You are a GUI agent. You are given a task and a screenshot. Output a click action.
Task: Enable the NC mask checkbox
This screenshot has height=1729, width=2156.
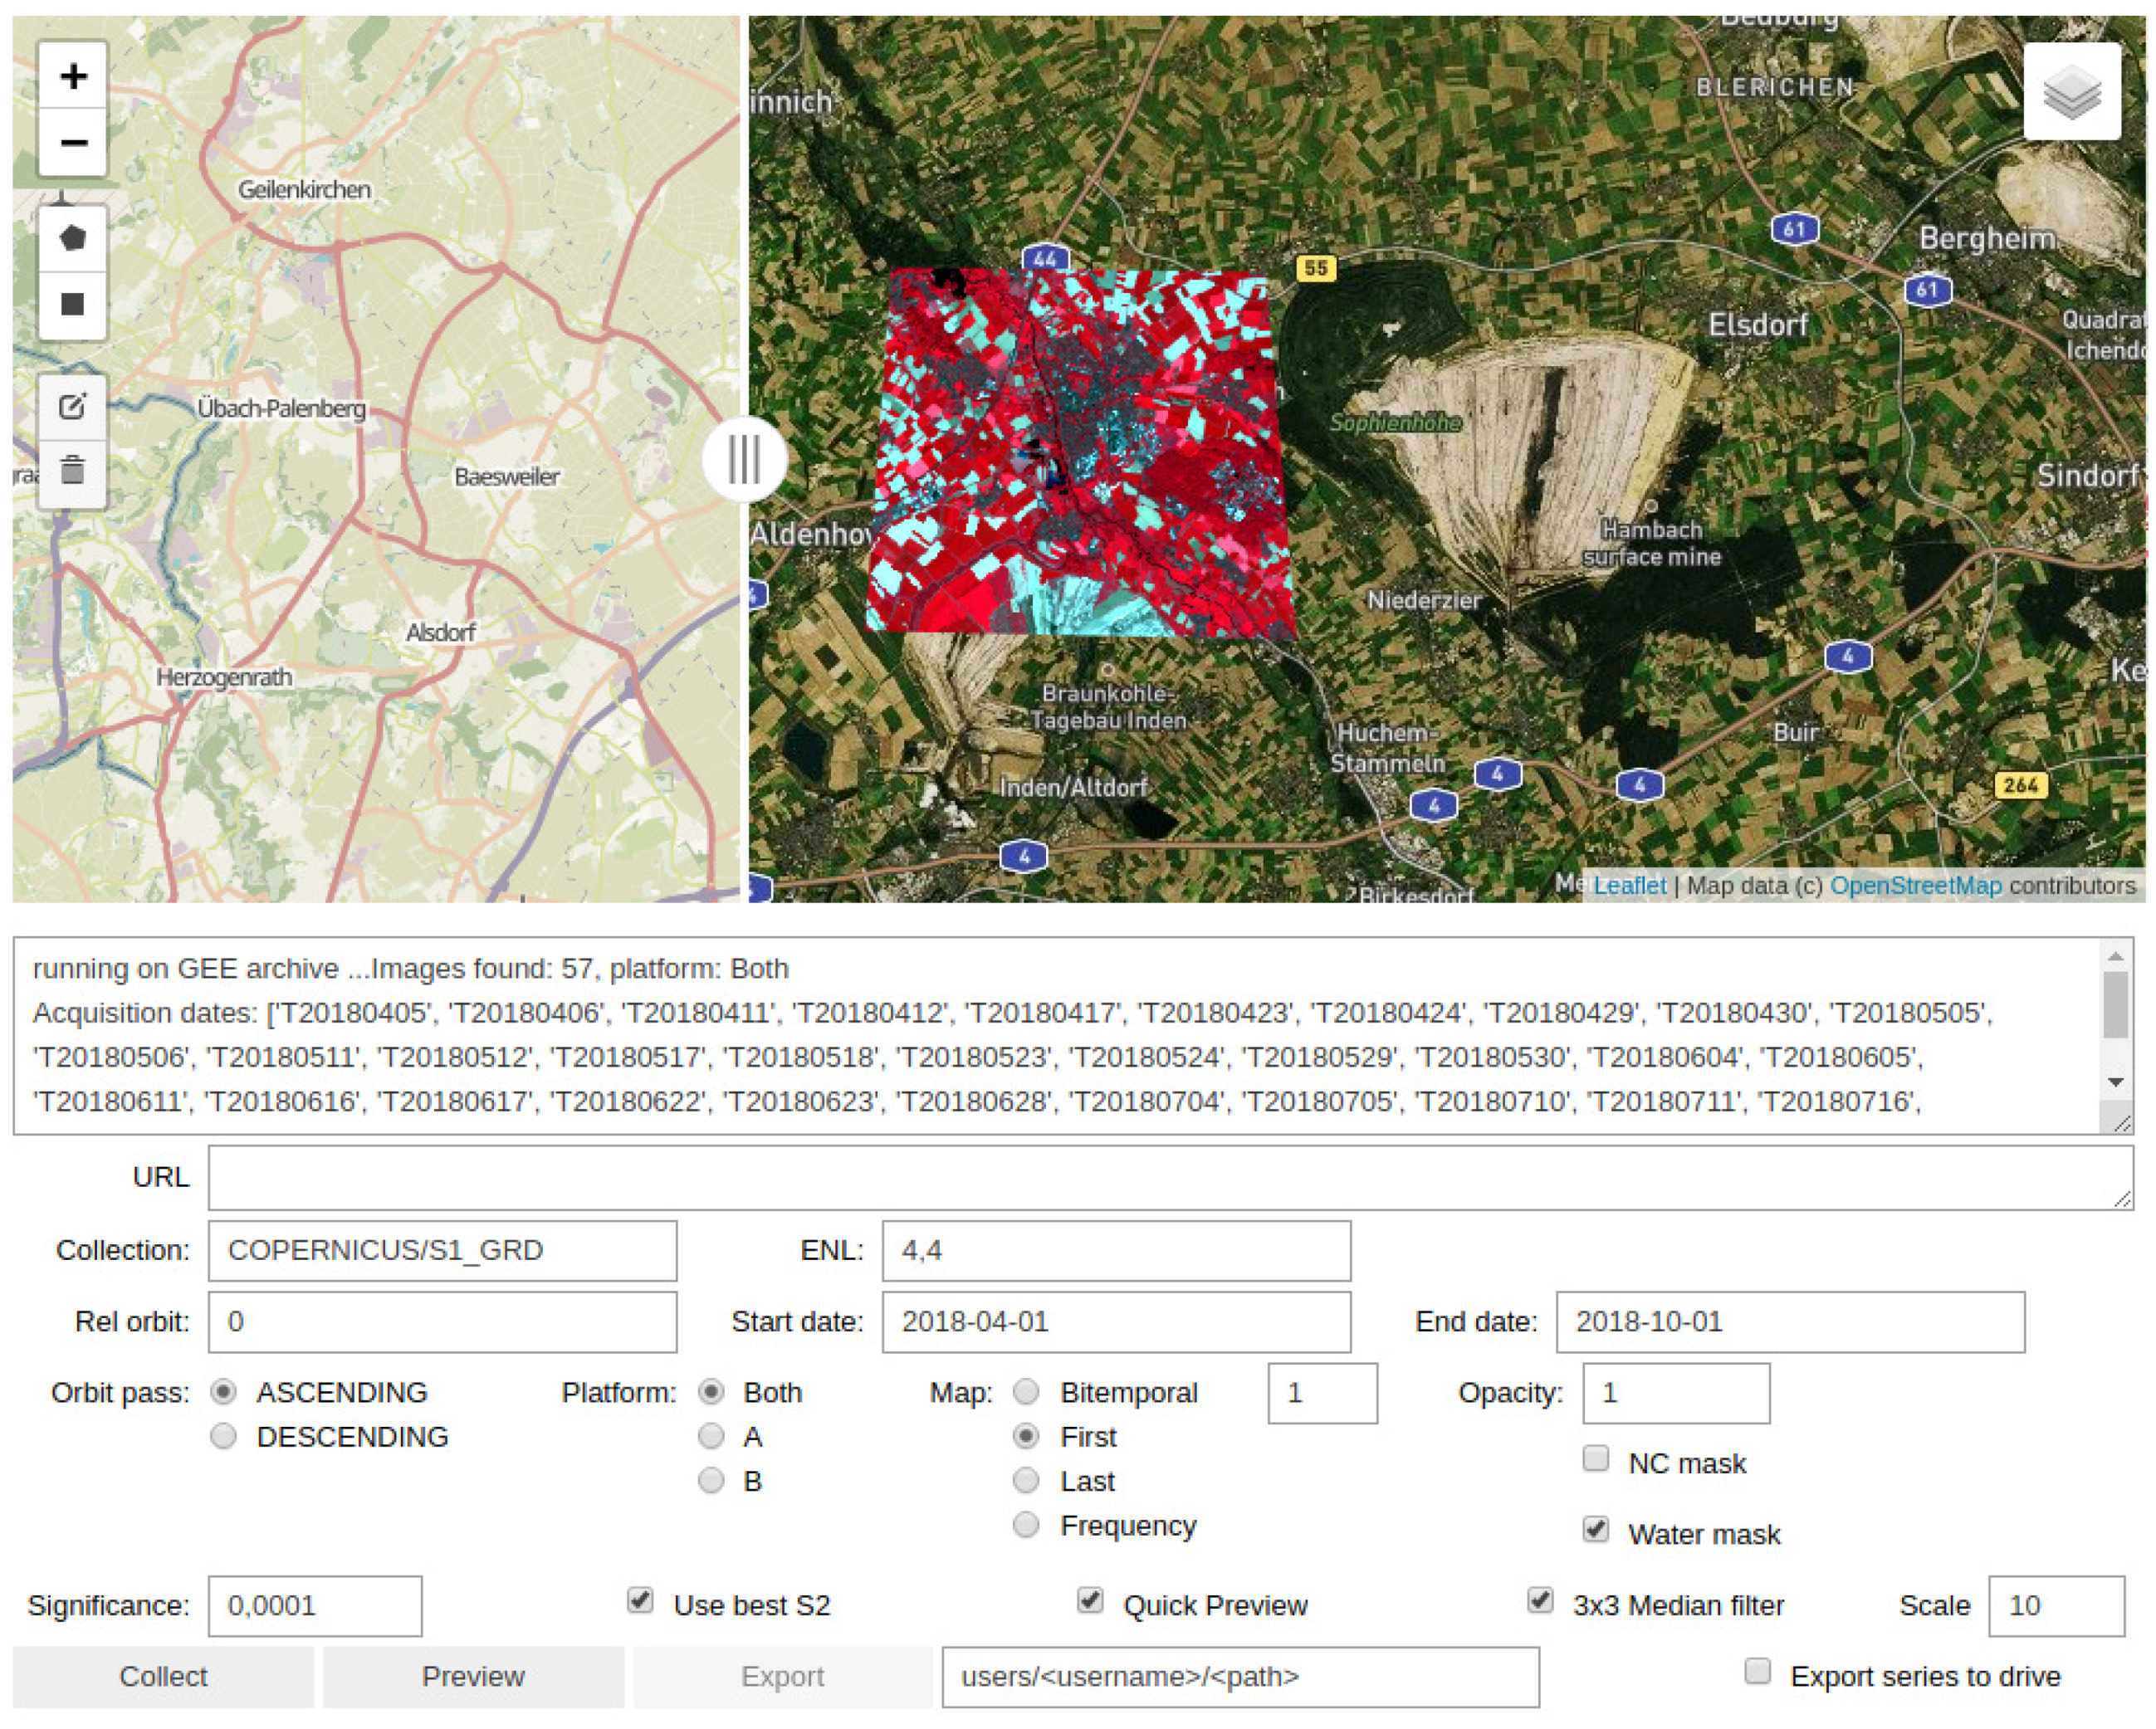click(x=1596, y=1458)
